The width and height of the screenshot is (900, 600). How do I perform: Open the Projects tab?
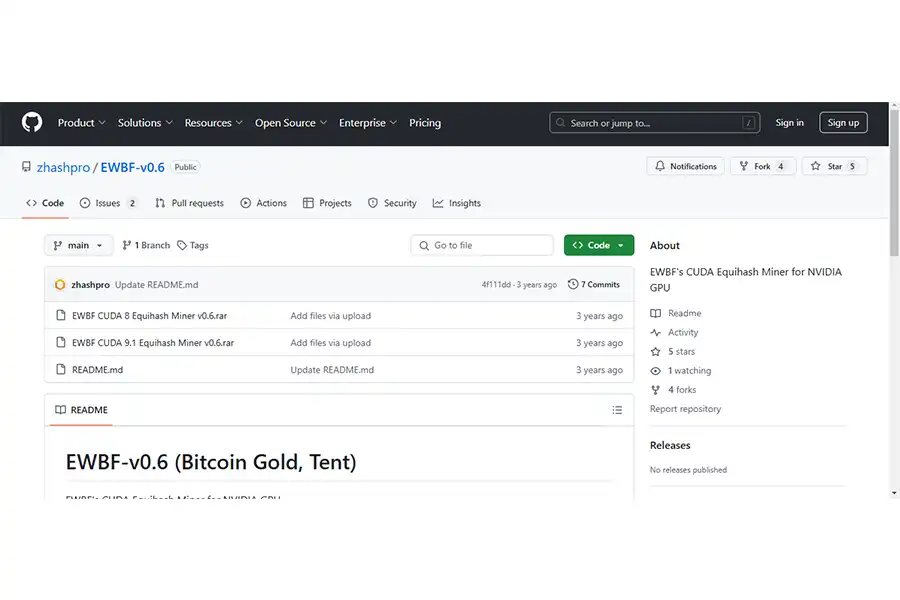[327, 203]
